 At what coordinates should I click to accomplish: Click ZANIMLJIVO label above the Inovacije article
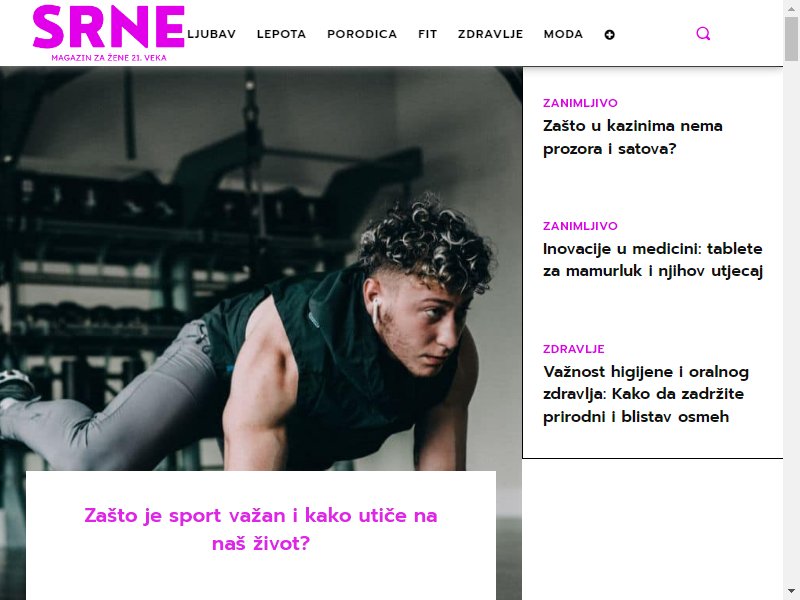coord(580,226)
